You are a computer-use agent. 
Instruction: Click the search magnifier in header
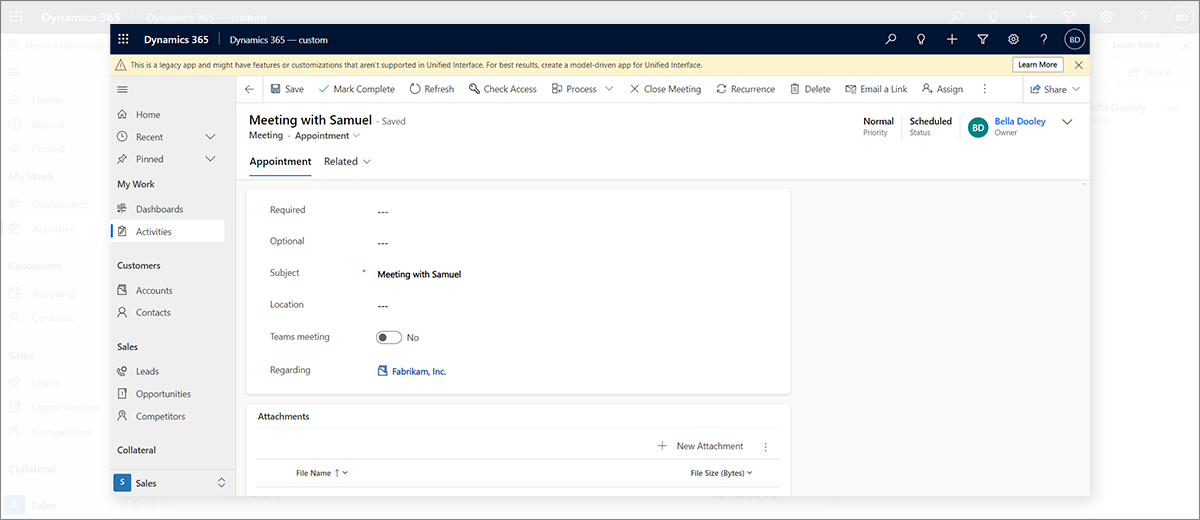891,40
